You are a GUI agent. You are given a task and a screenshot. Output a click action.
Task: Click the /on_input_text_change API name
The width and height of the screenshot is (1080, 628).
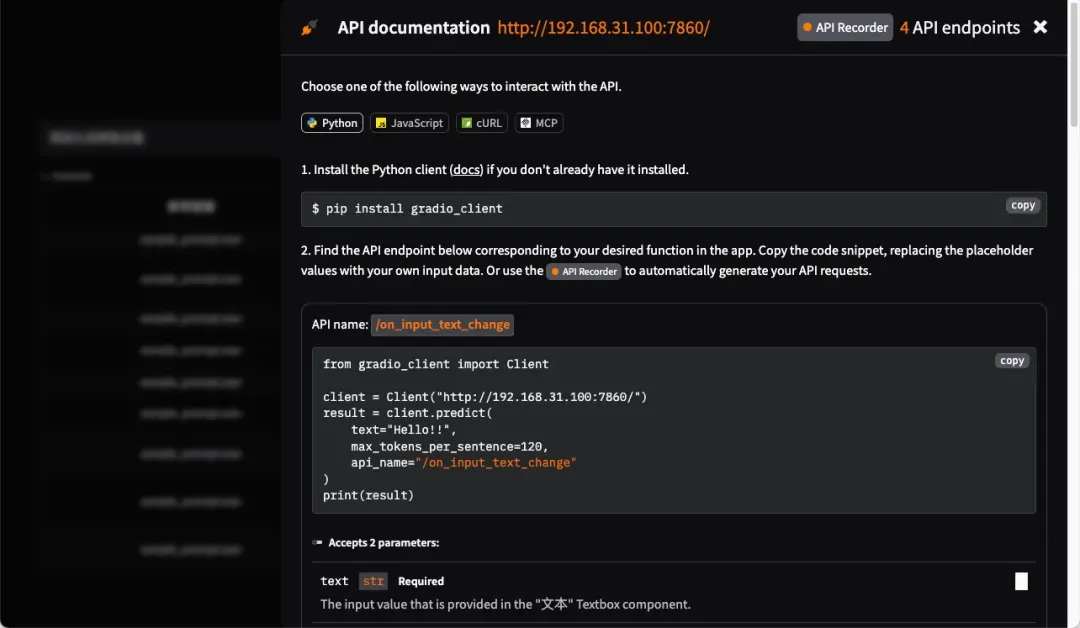[443, 324]
